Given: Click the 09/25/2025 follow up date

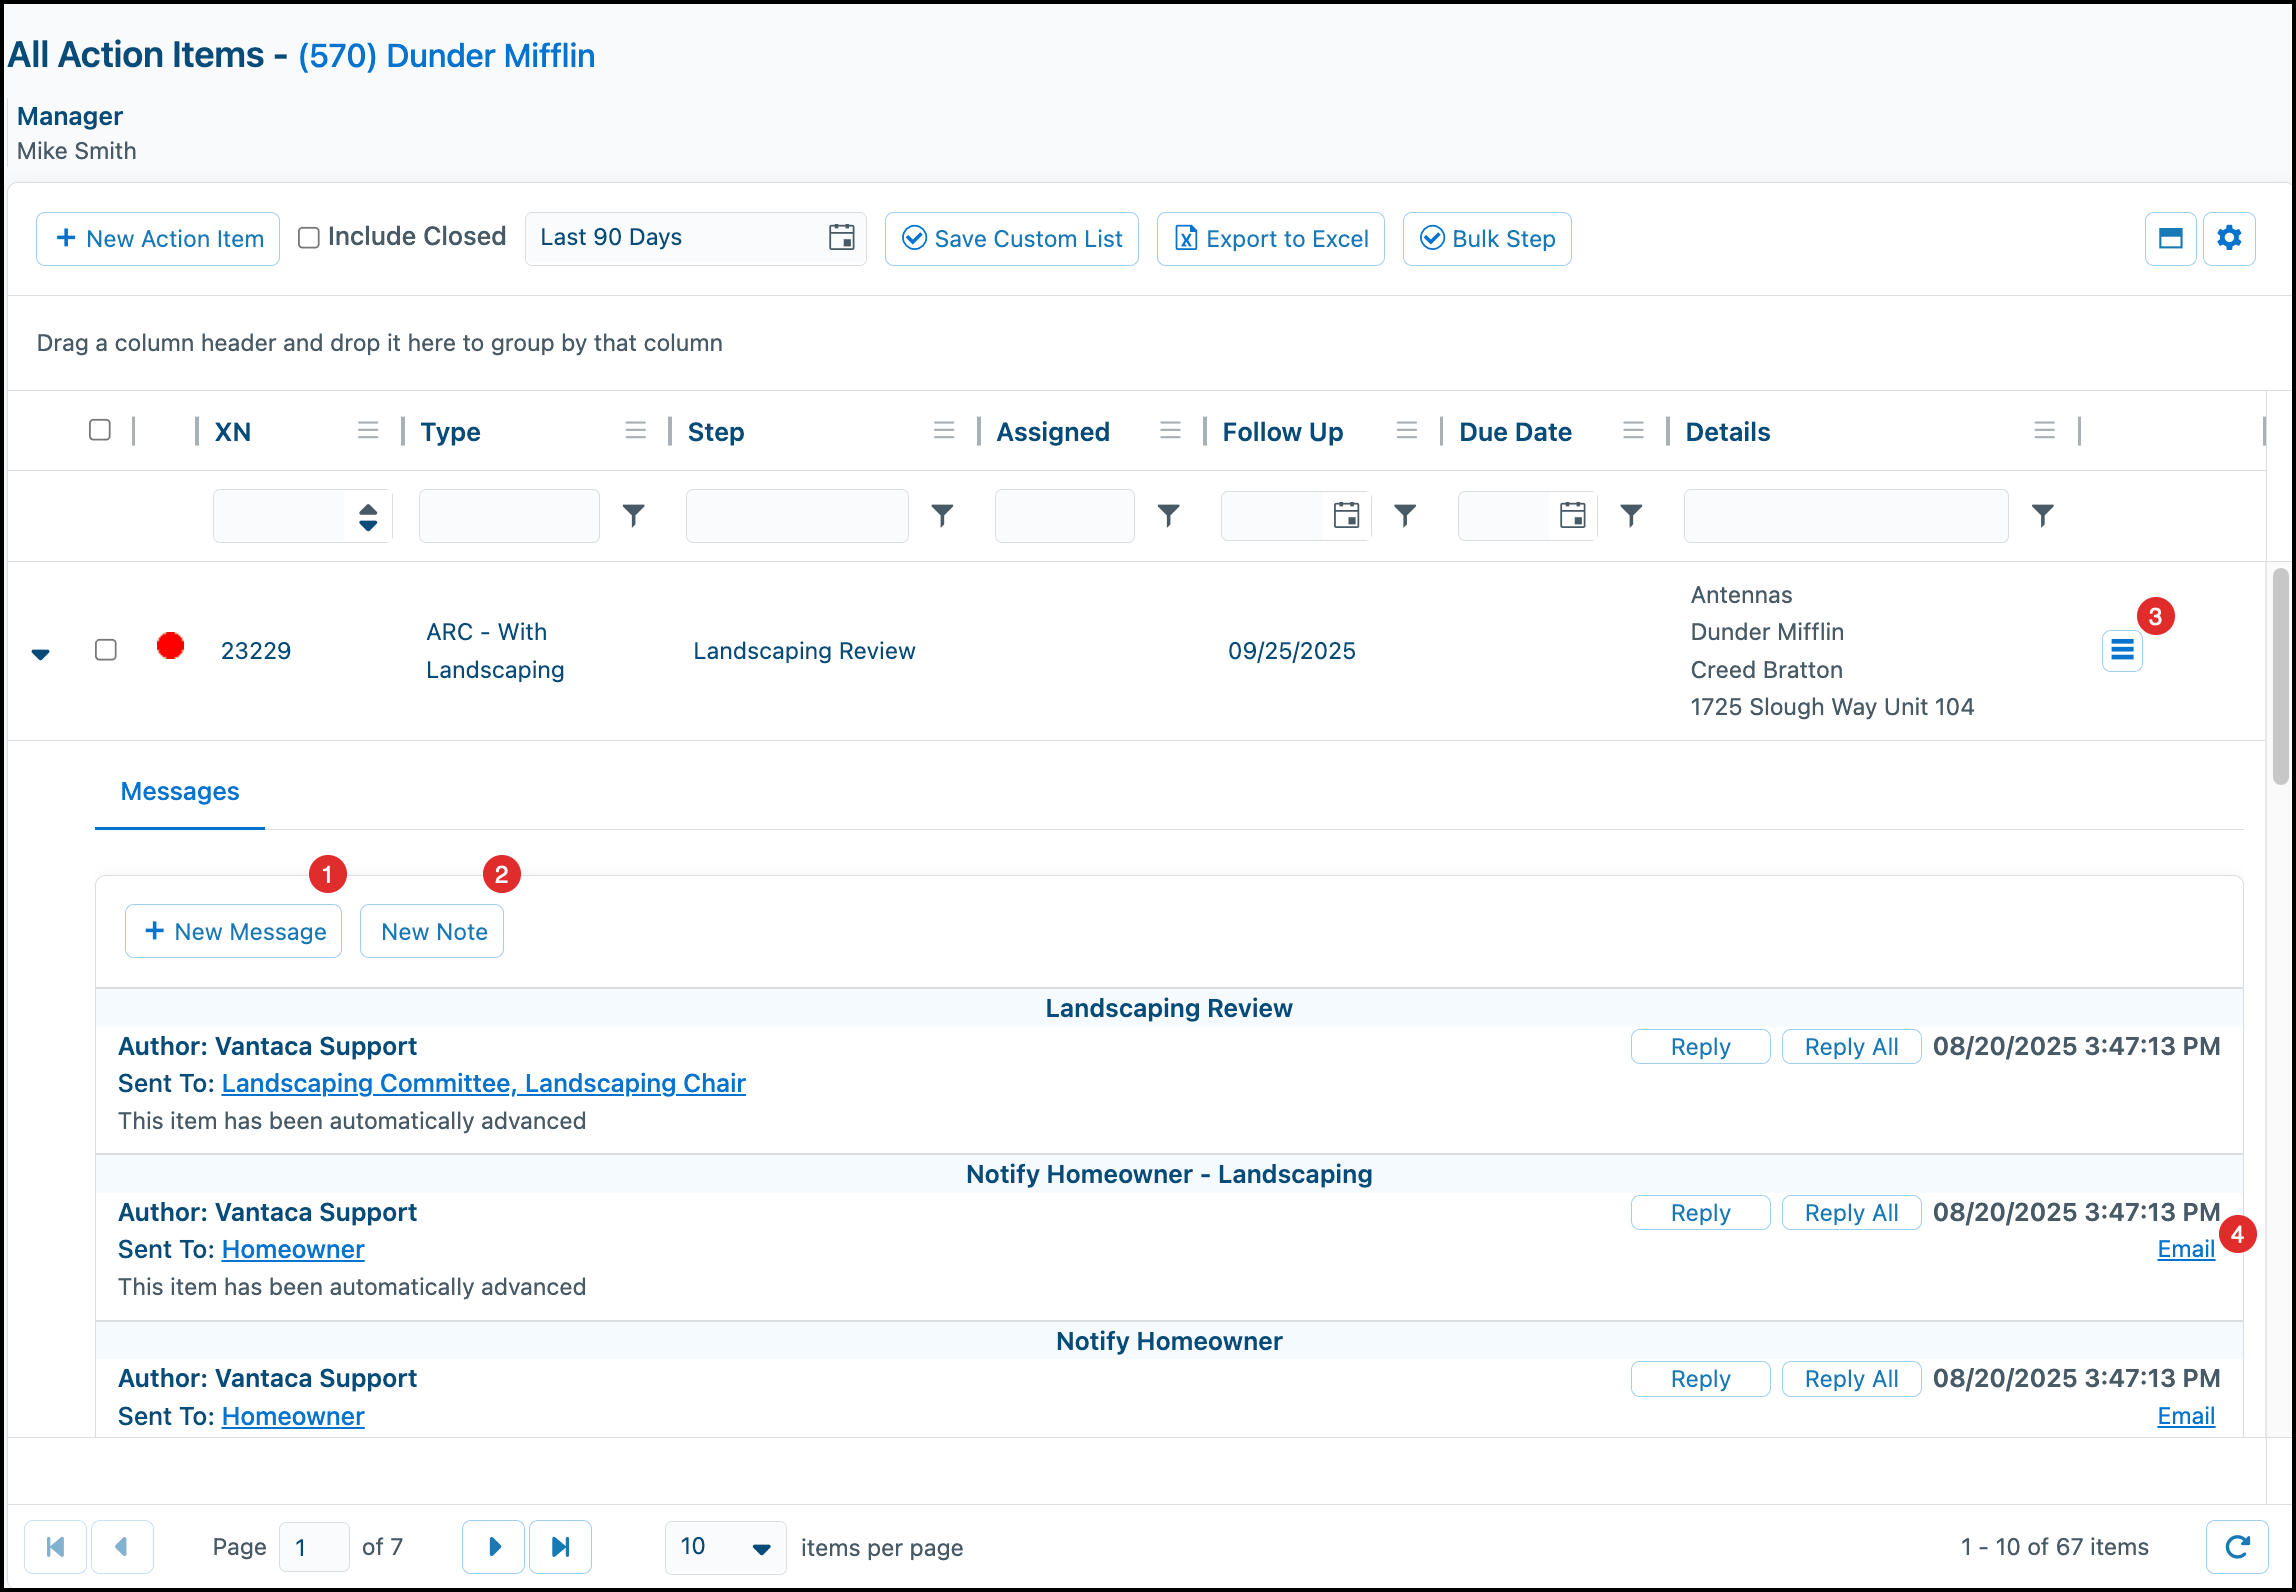Looking at the screenshot, I should 1291,651.
